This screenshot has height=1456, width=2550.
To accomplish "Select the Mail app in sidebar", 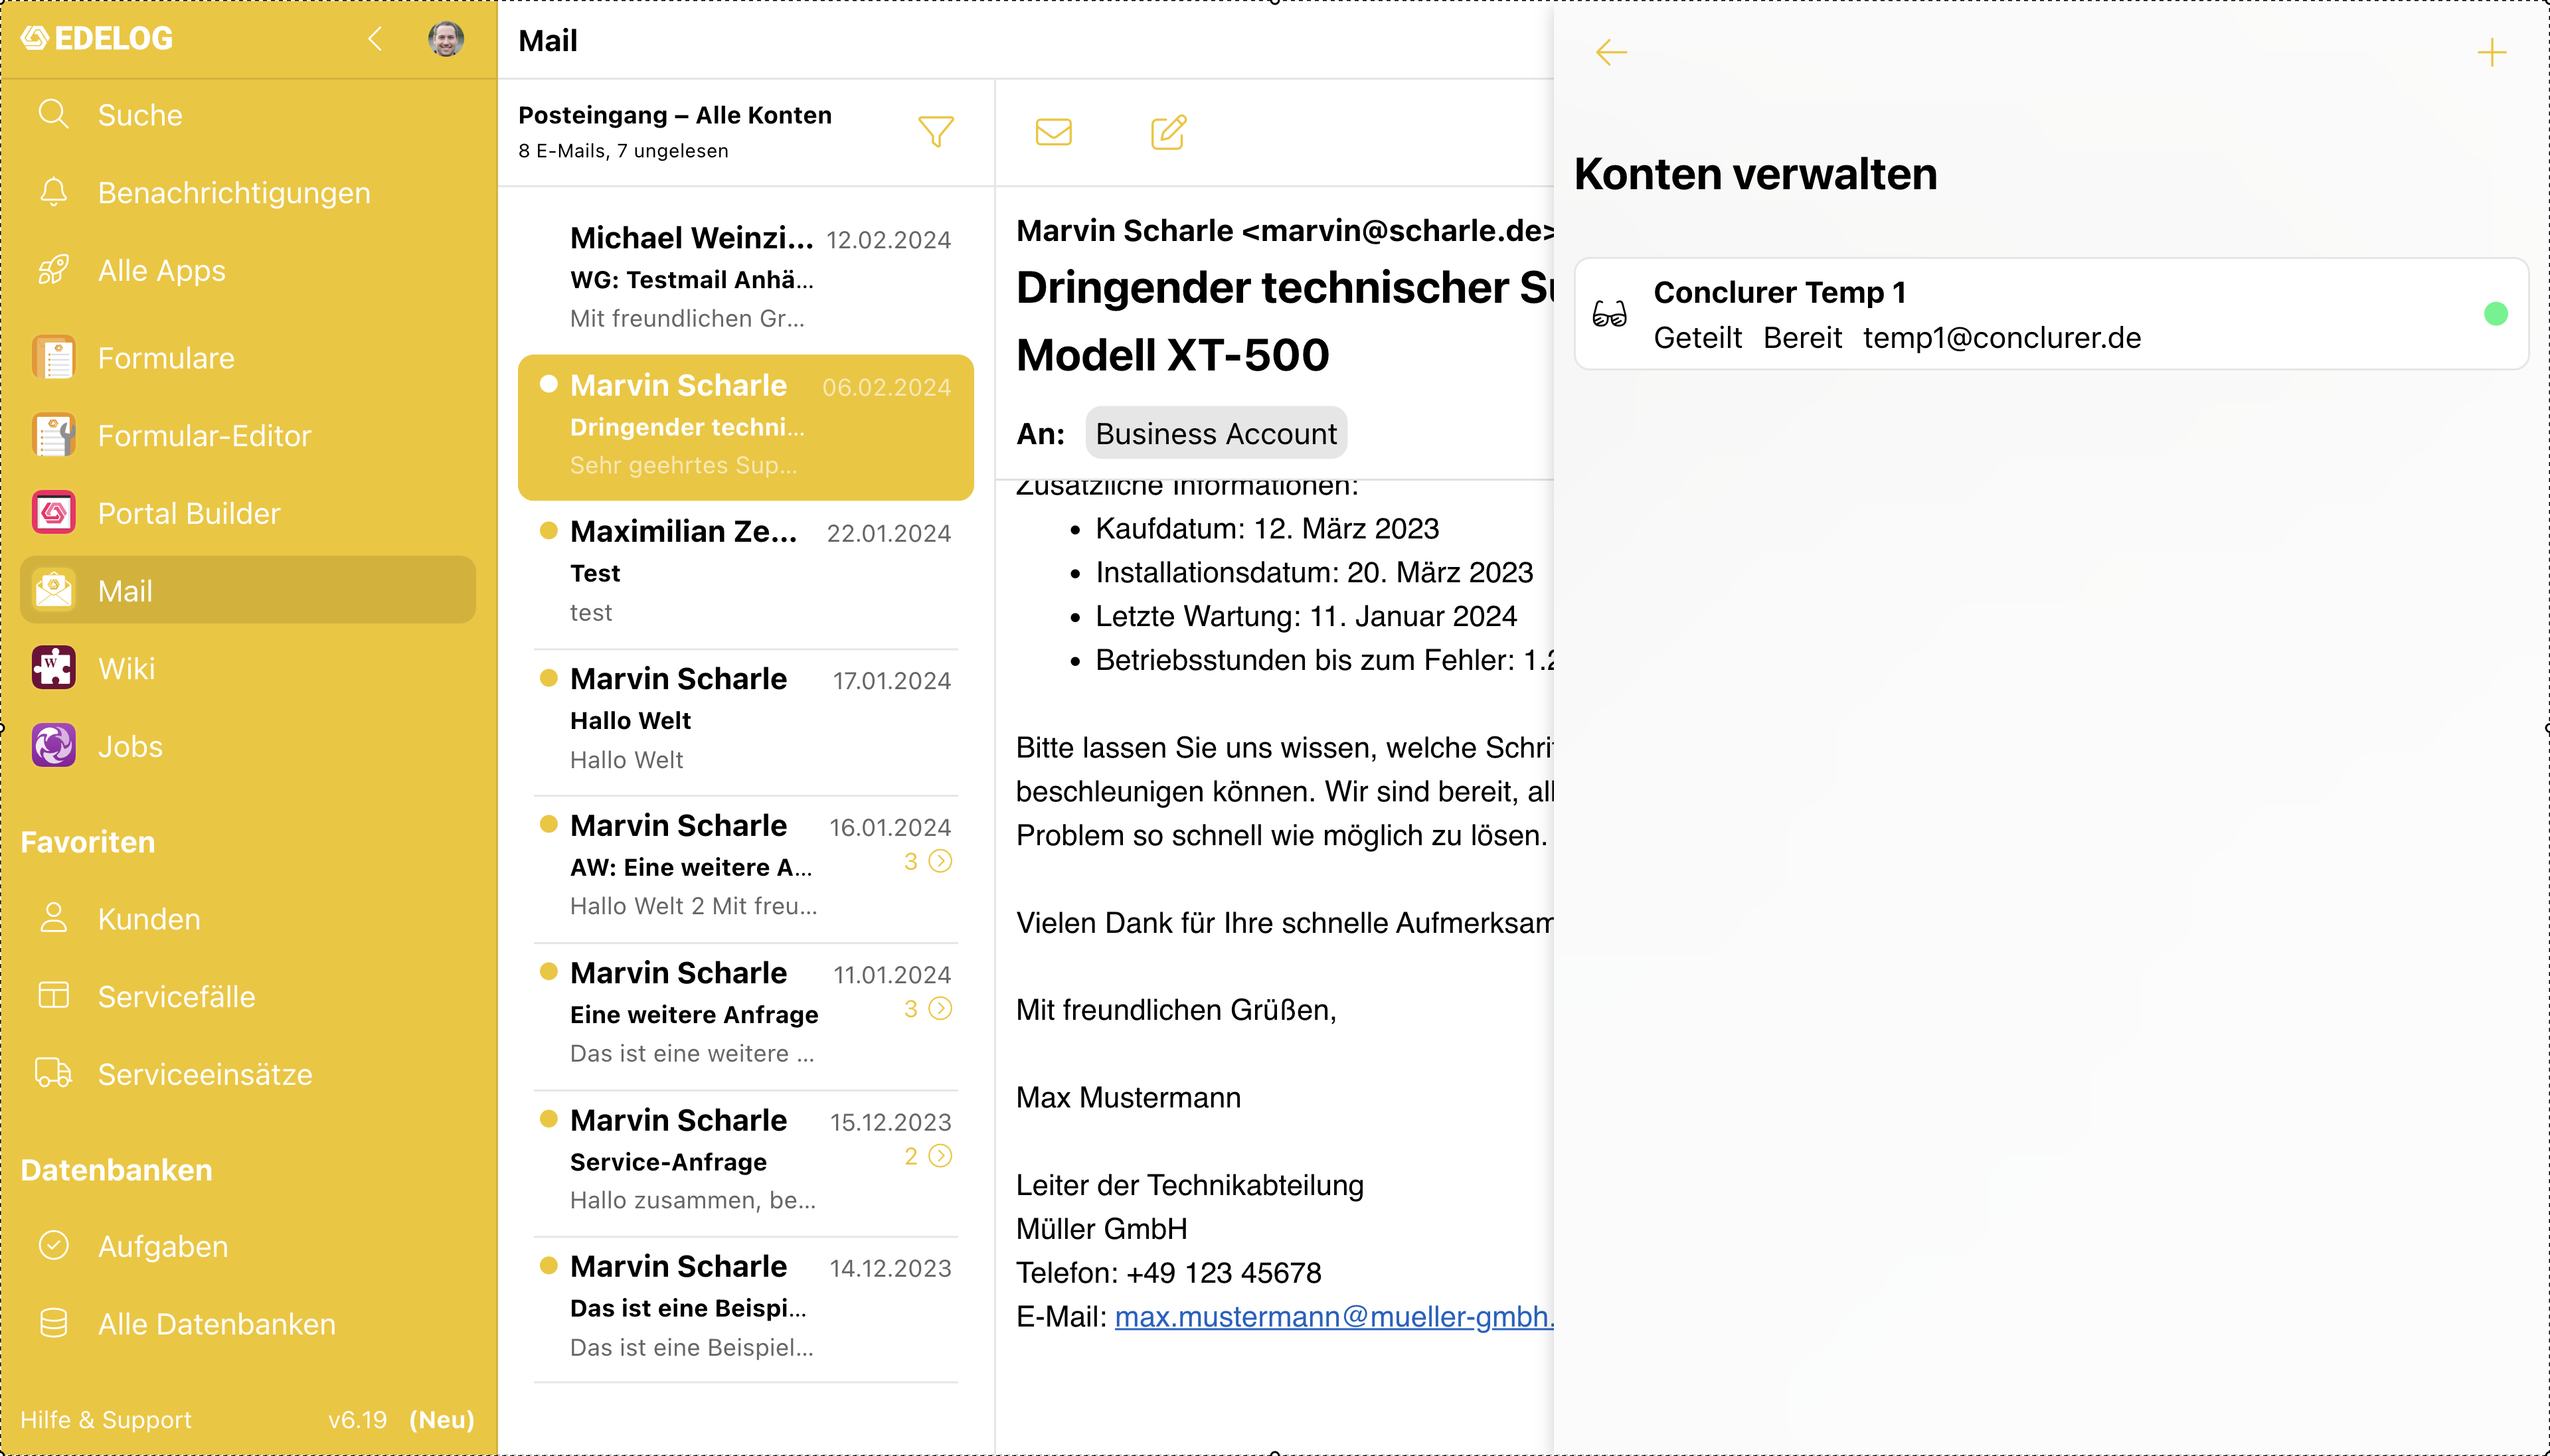I will click(x=248, y=590).
